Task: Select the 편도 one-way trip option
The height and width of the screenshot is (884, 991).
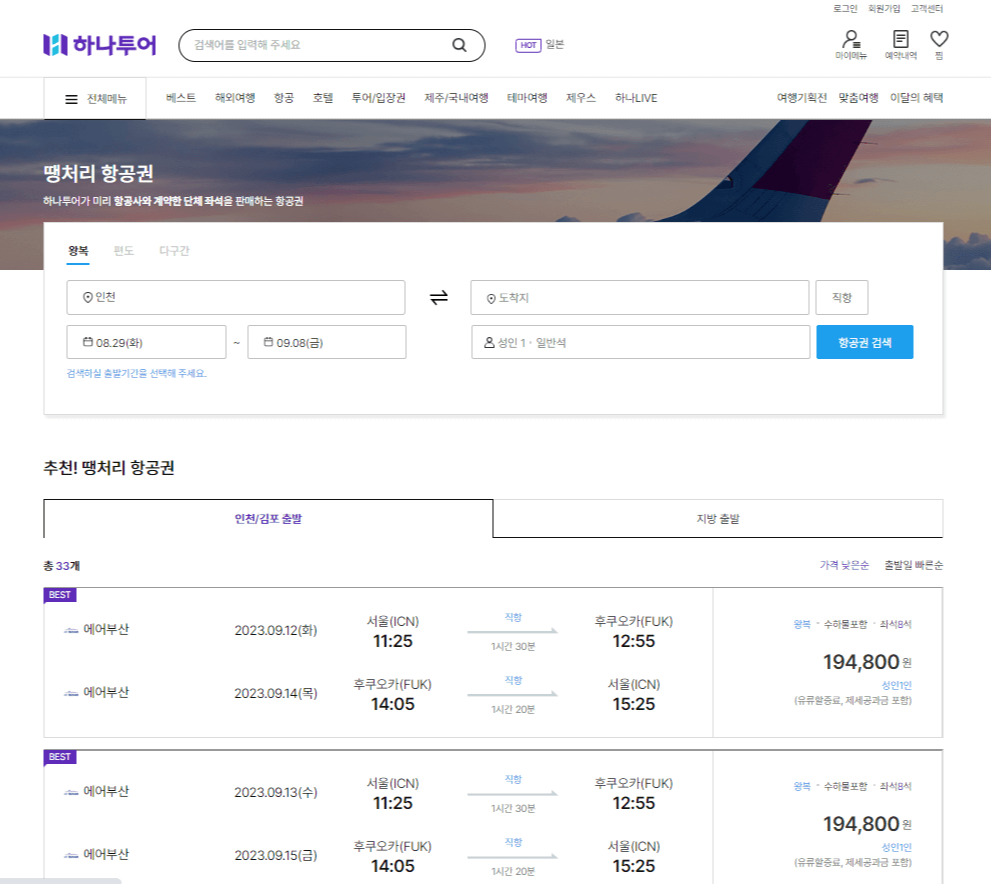Action: coord(123,251)
